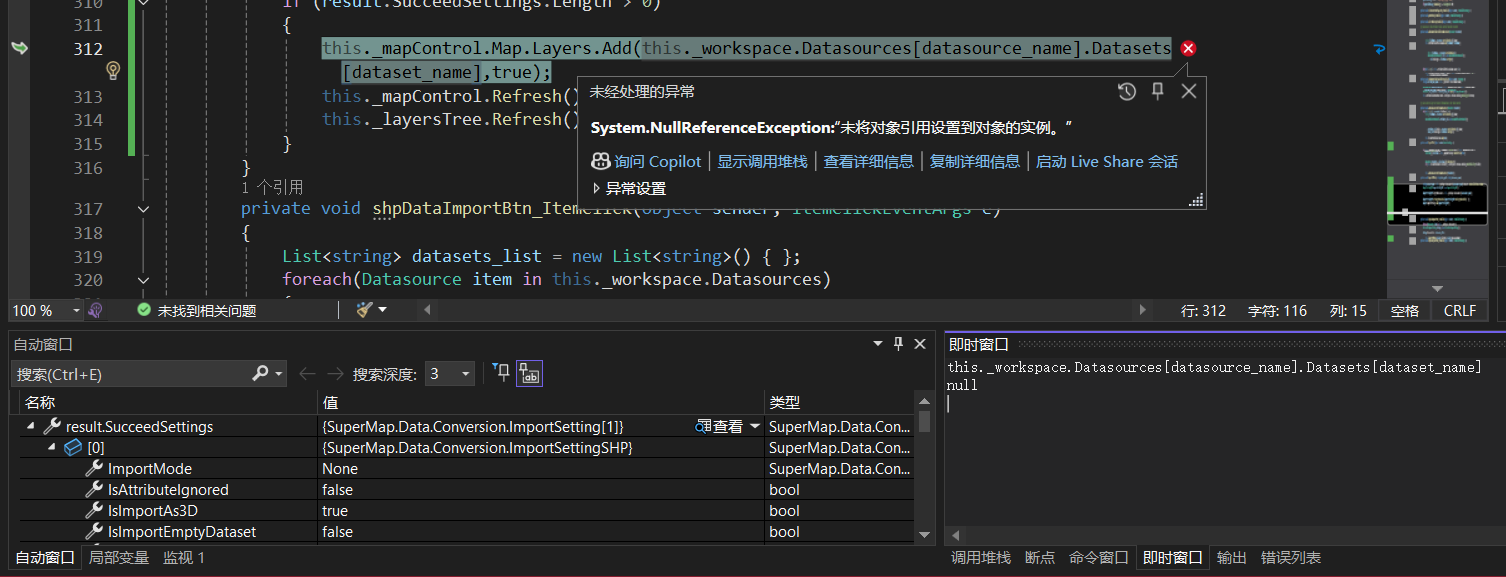Click the 值 column header
This screenshot has width=1506, height=577.
(x=541, y=402)
